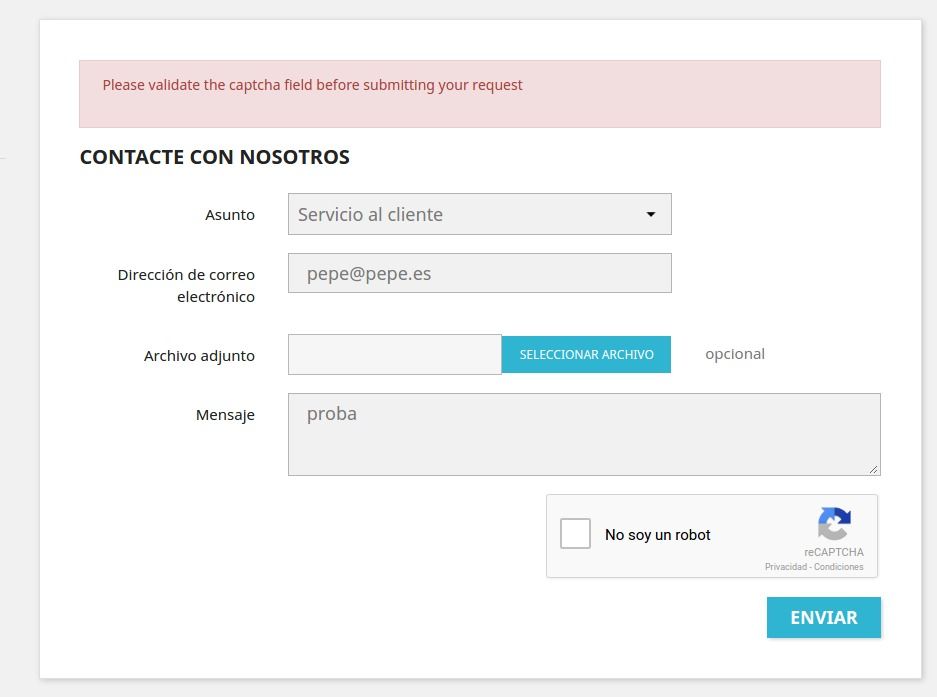Click the Dirección de correo electrónico label

186,286
